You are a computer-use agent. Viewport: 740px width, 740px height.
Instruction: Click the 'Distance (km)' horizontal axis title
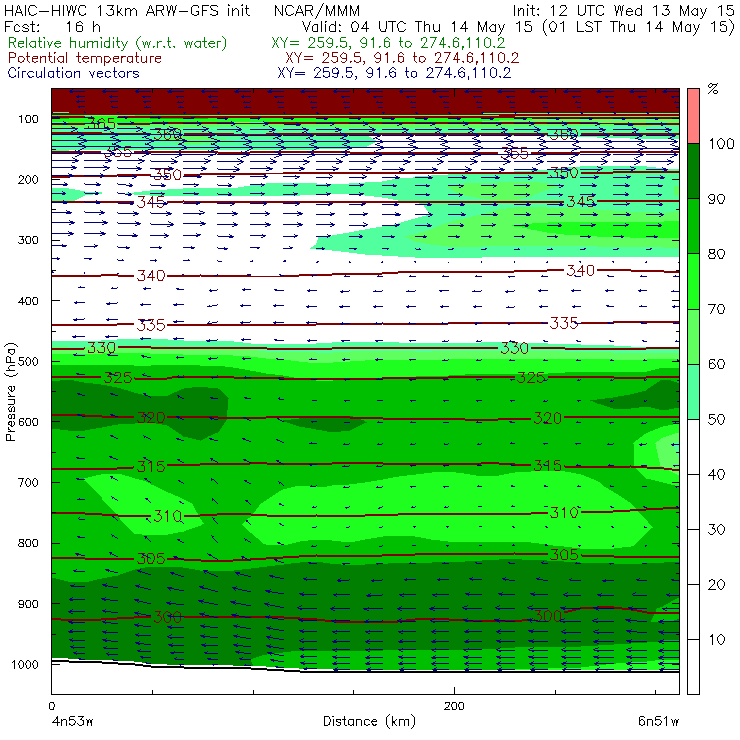(369, 722)
